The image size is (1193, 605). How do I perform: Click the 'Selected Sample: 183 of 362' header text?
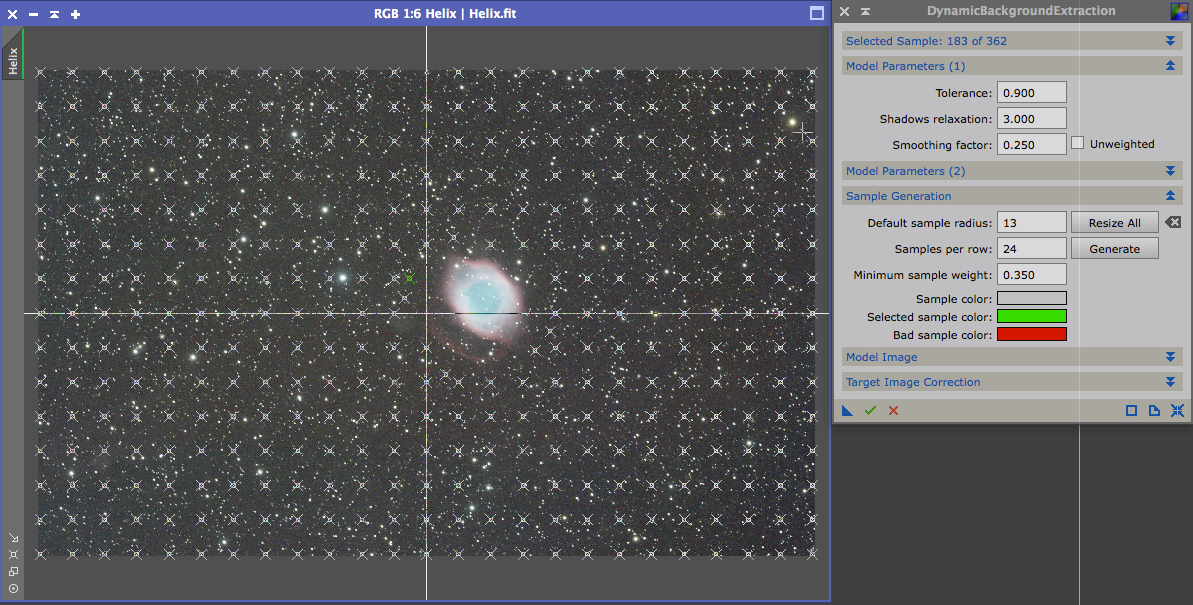coord(926,41)
